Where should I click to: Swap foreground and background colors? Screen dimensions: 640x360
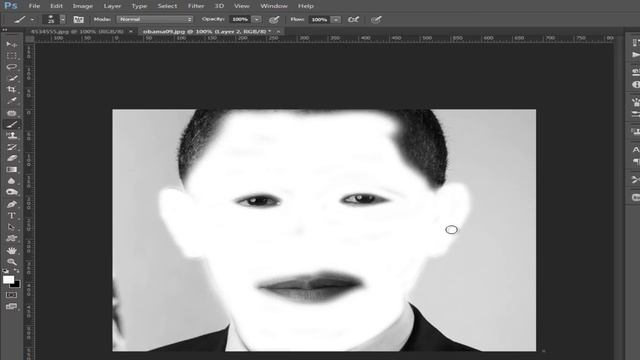pos(17,271)
